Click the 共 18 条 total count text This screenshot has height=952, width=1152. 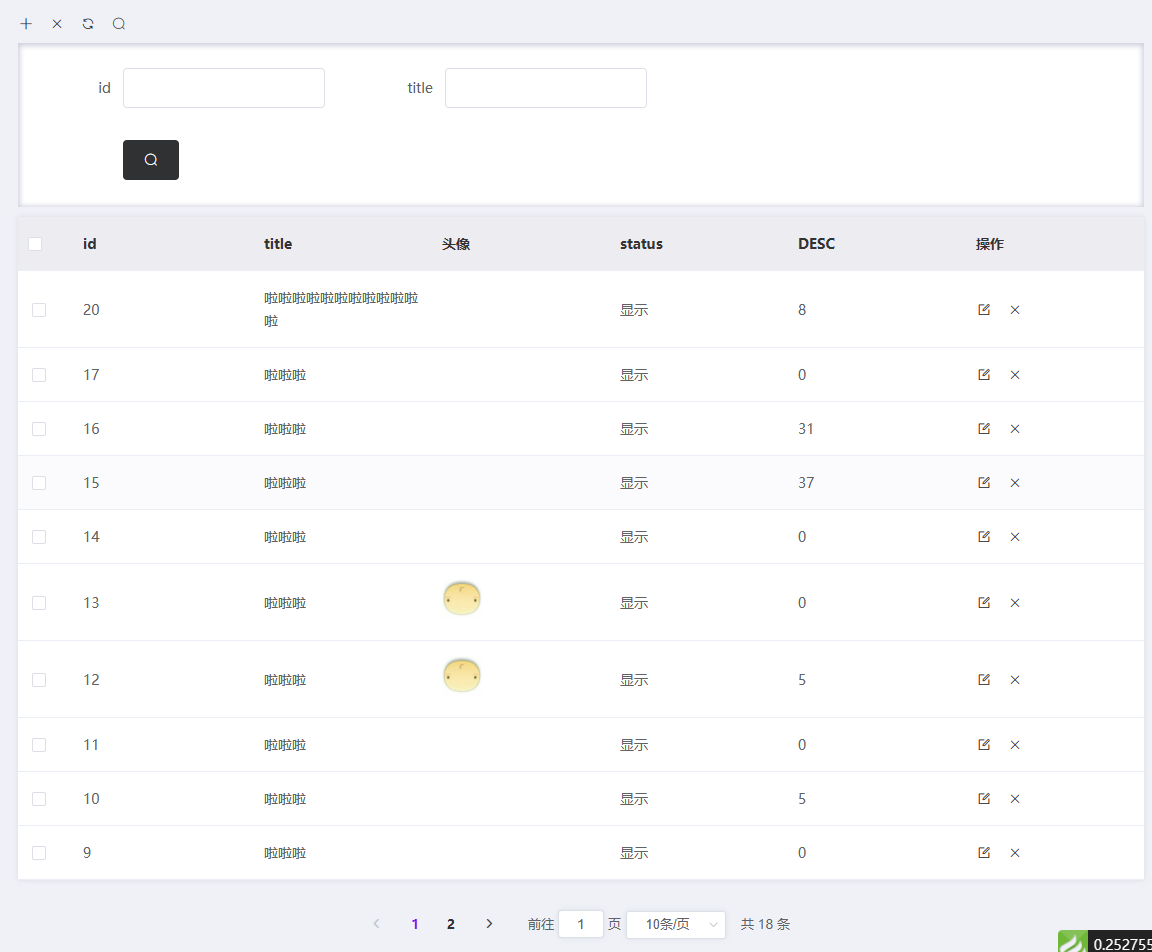[x=765, y=924]
